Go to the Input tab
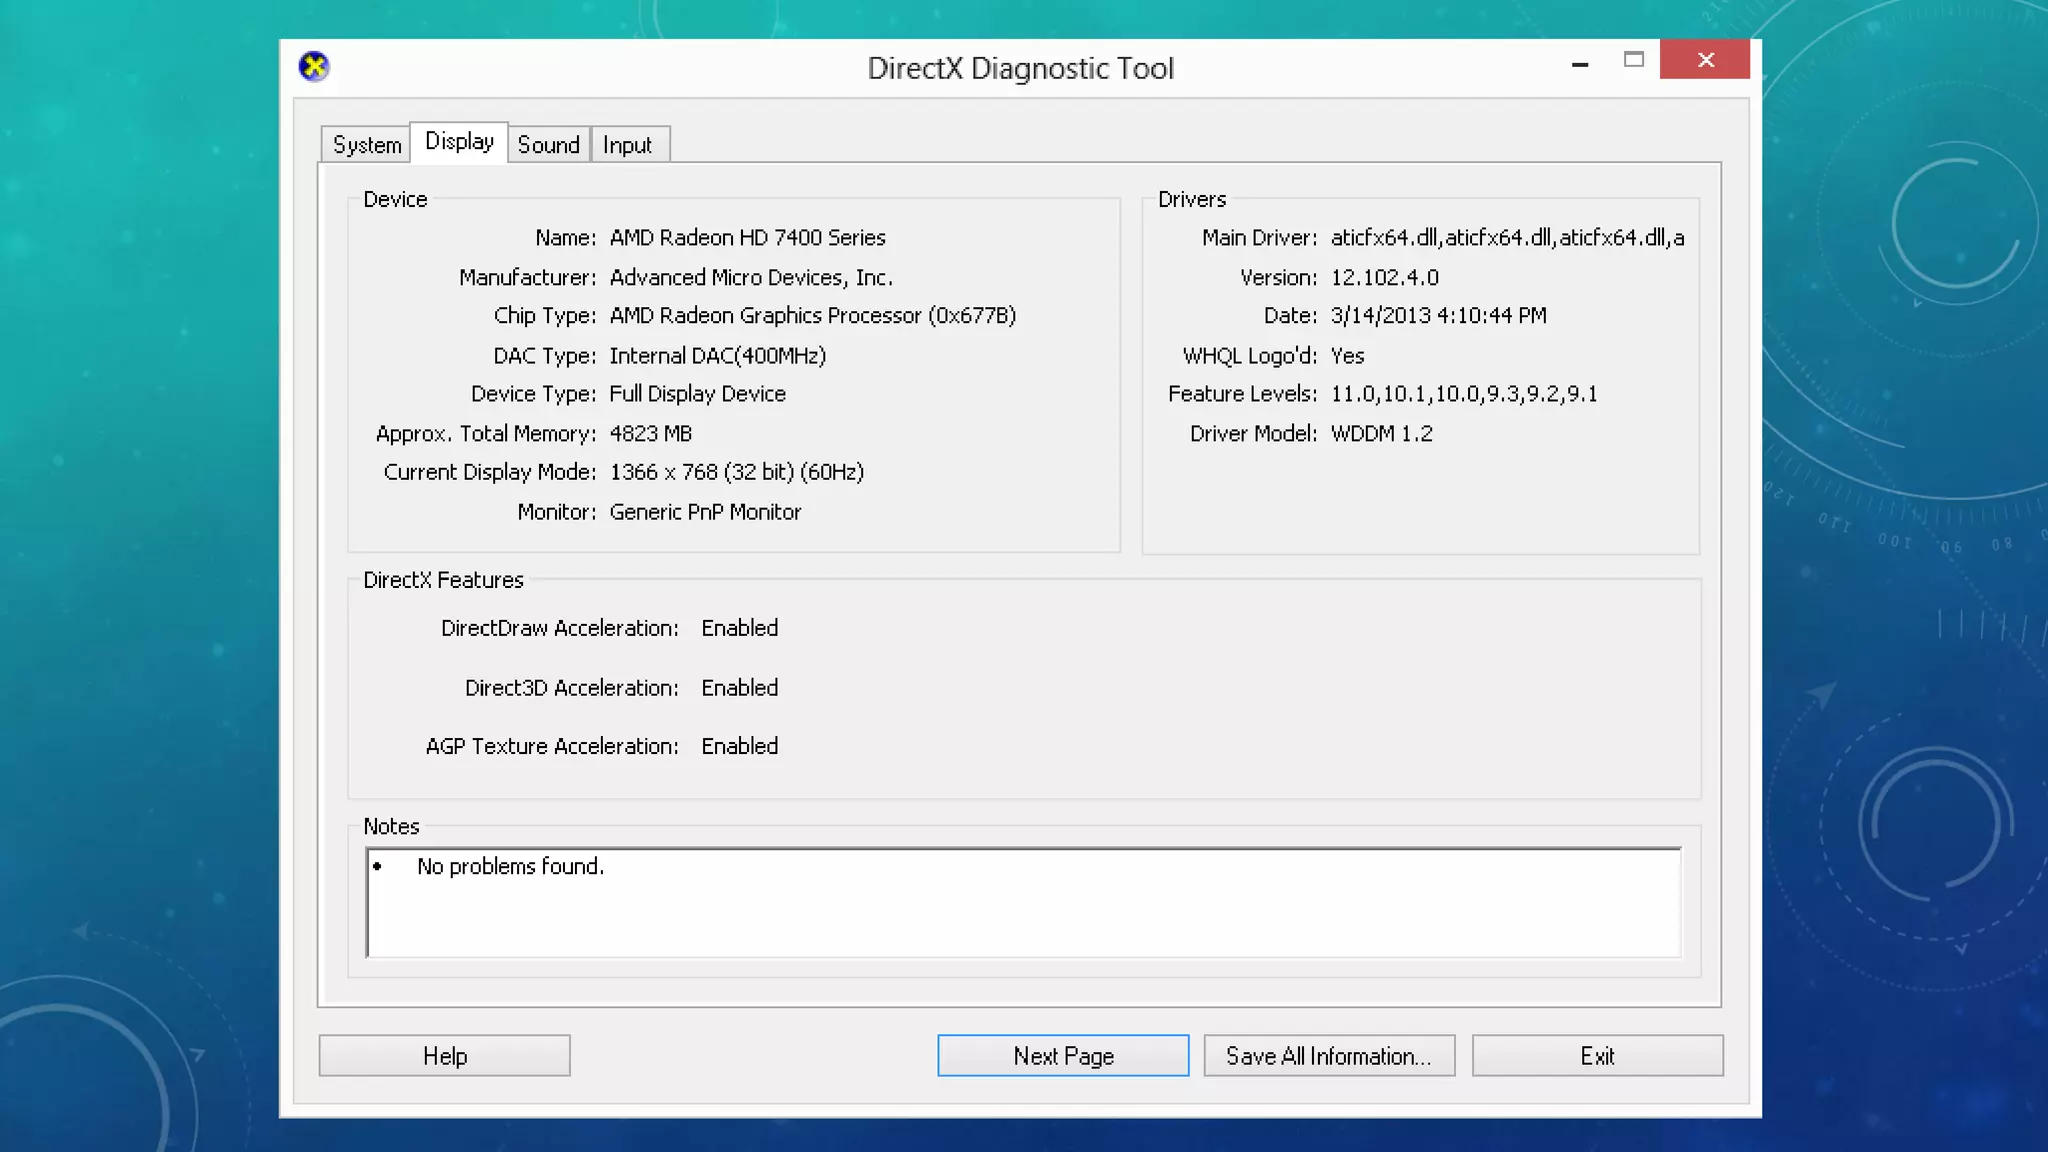Screen dimensions: 2048x1152 [628, 145]
